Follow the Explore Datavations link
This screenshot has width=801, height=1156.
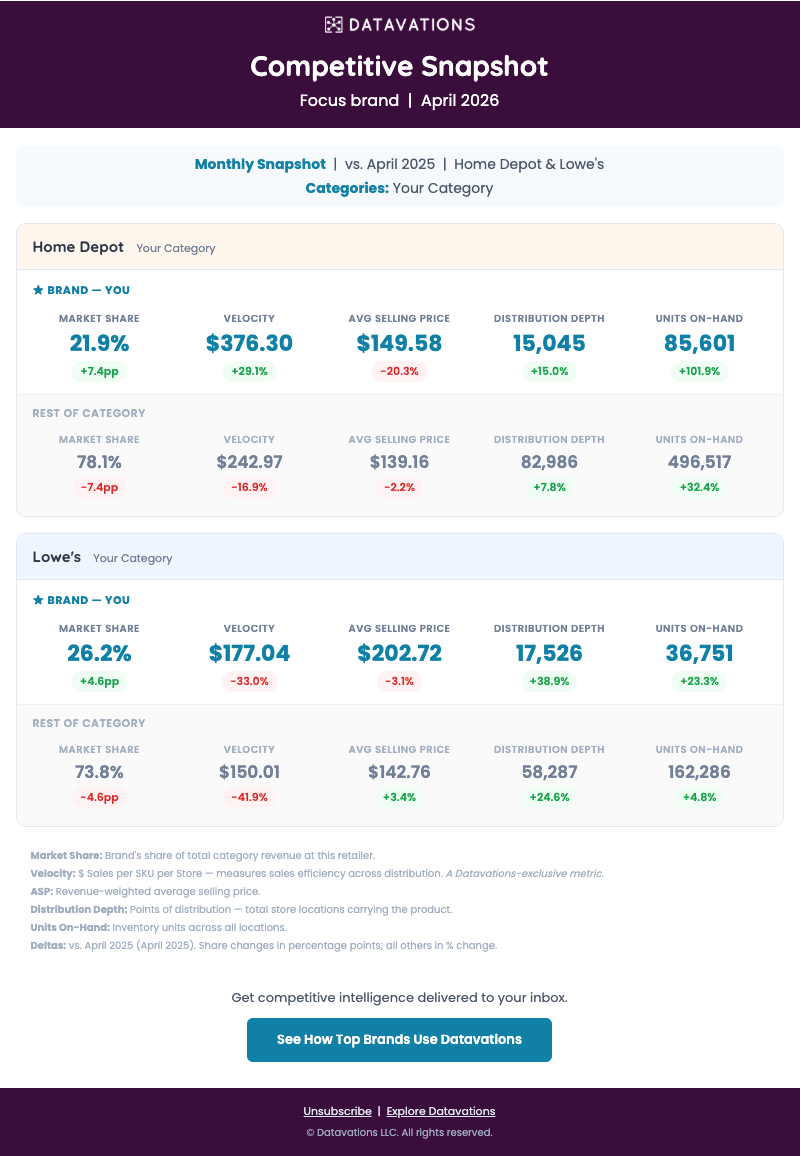[440, 1111]
